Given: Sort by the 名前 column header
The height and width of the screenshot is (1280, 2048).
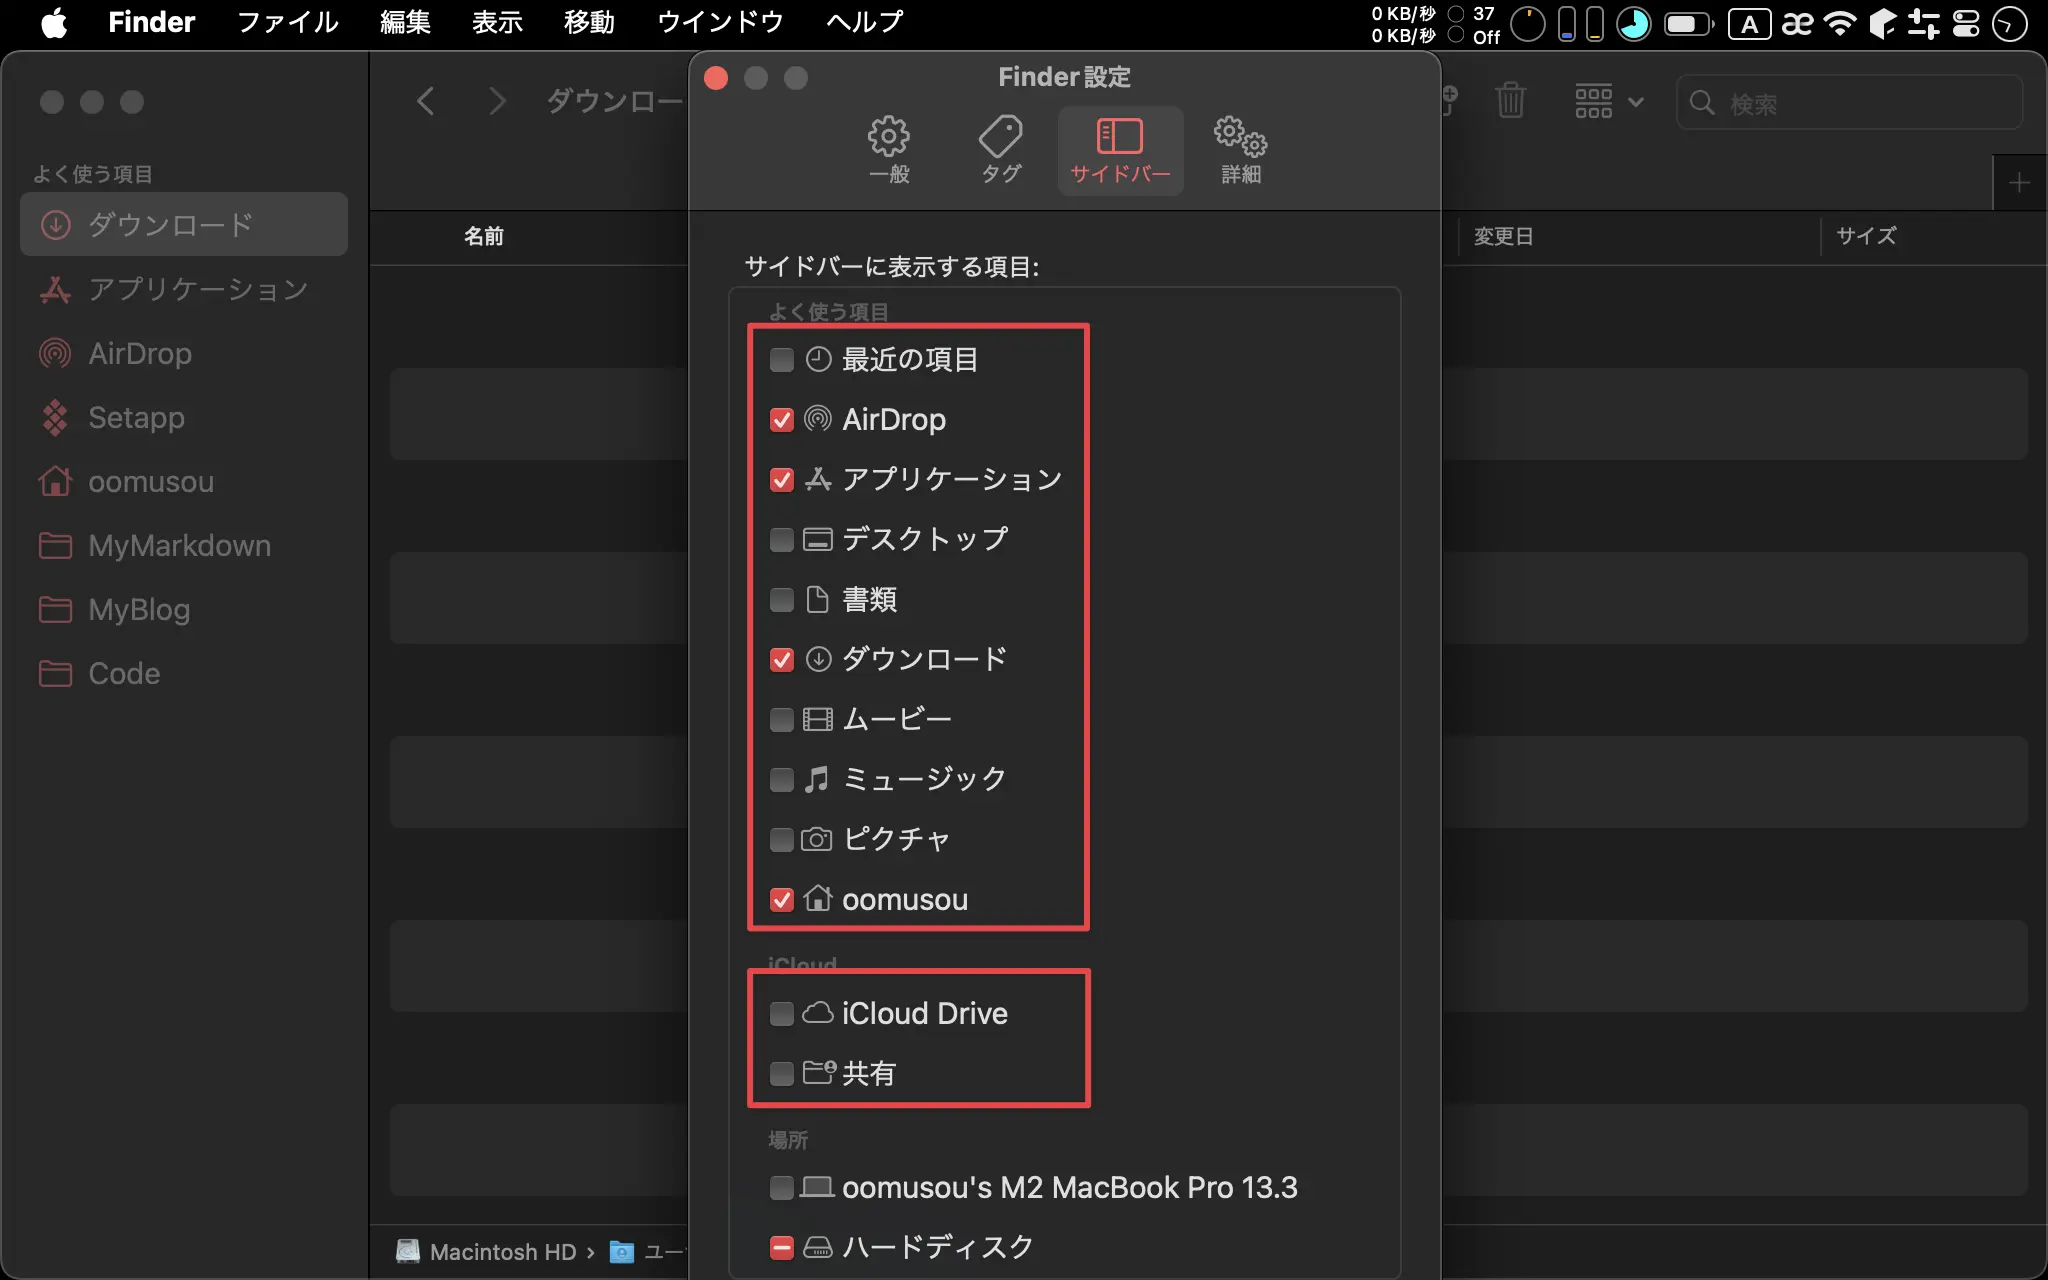Looking at the screenshot, I should [484, 237].
